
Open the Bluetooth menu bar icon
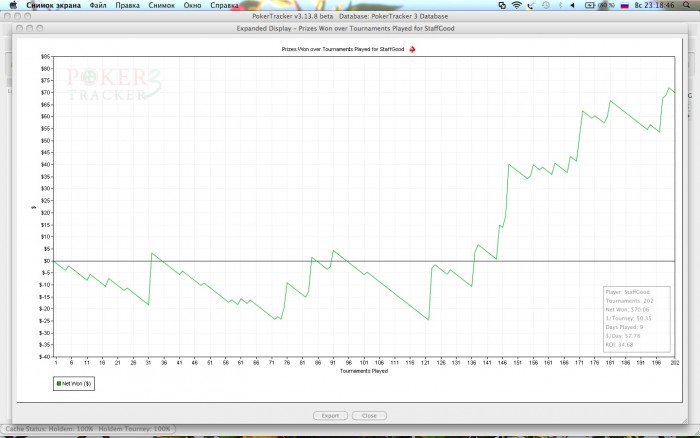point(560,5)
